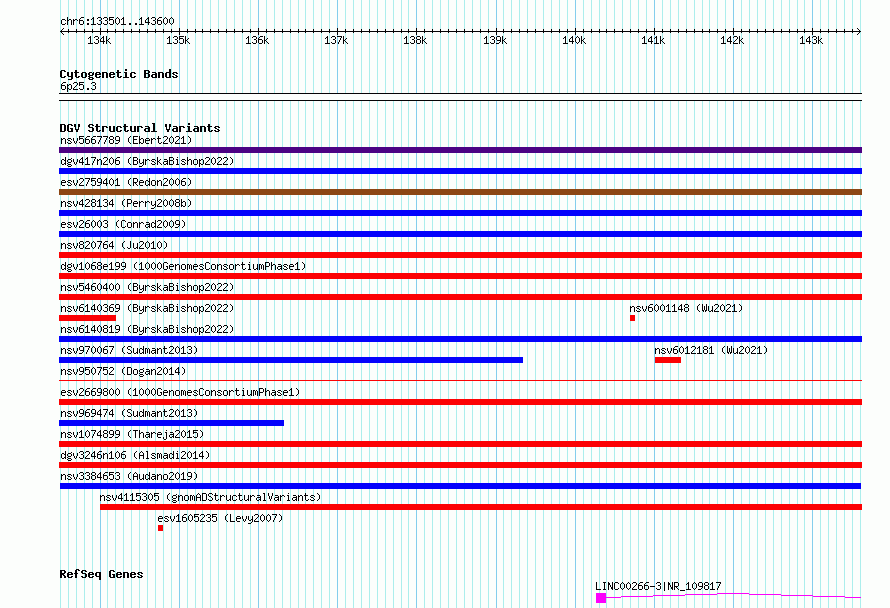The height and width of the screenshot is (608, 890).
Task: Click the nsv6012181 (Wu2021) label
Action: pyautogui.click(x=711, y=350)
